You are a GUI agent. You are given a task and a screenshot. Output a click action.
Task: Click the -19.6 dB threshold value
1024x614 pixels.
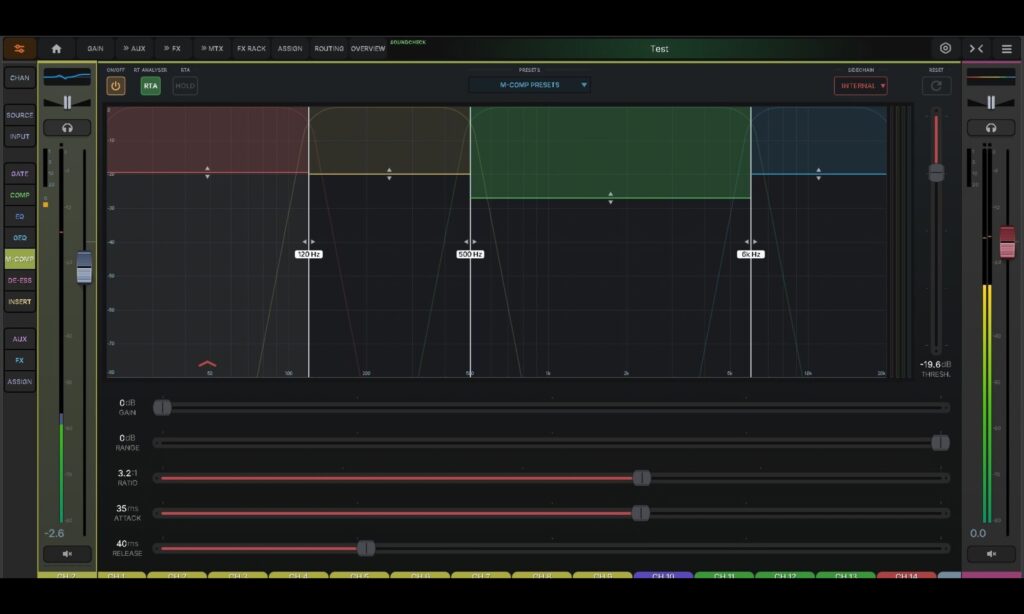coord(935,364)
